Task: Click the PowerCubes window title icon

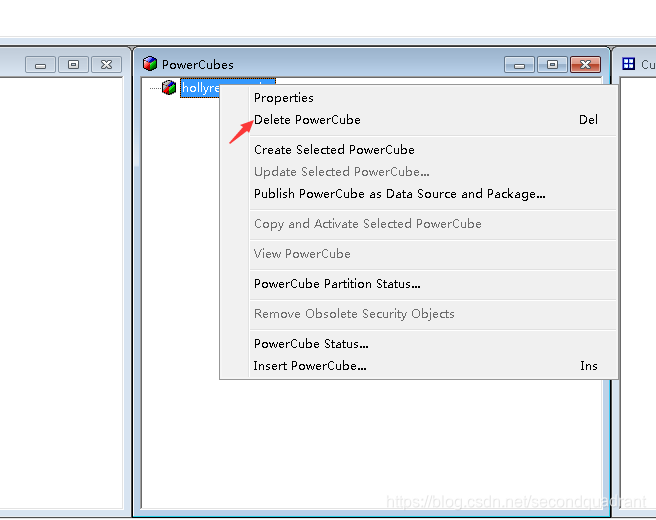Action: tap(150, 64)
